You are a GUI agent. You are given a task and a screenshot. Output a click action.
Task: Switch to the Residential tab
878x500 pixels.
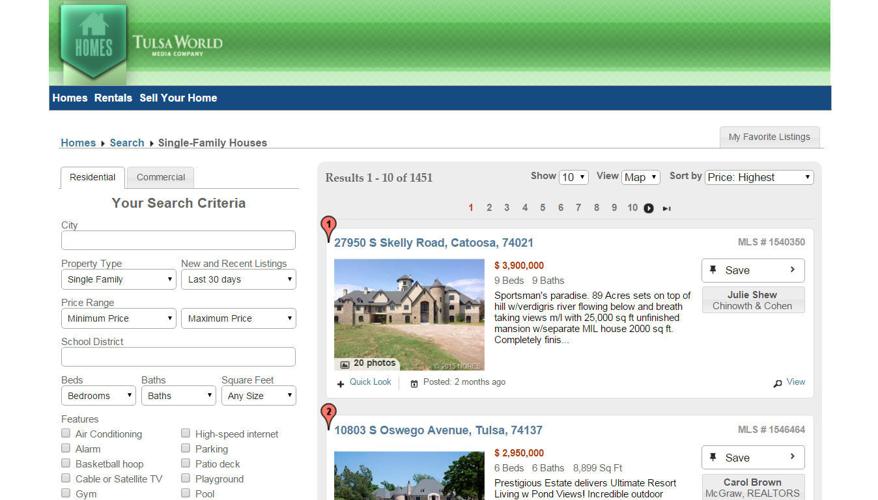pos(92,177)
